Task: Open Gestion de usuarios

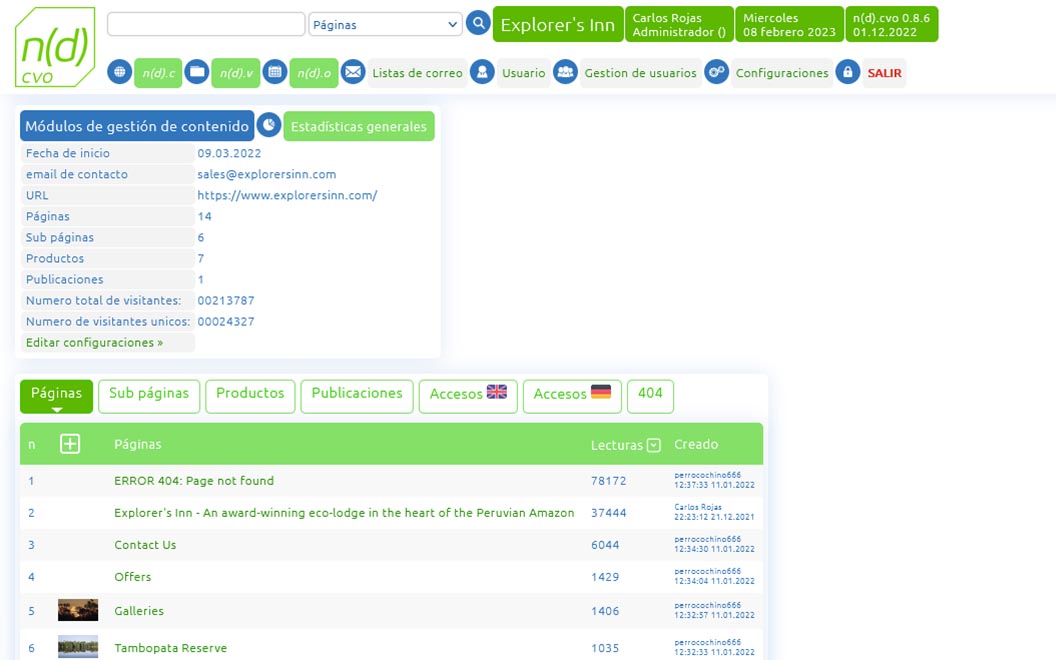Action: (x=640, y=73)
